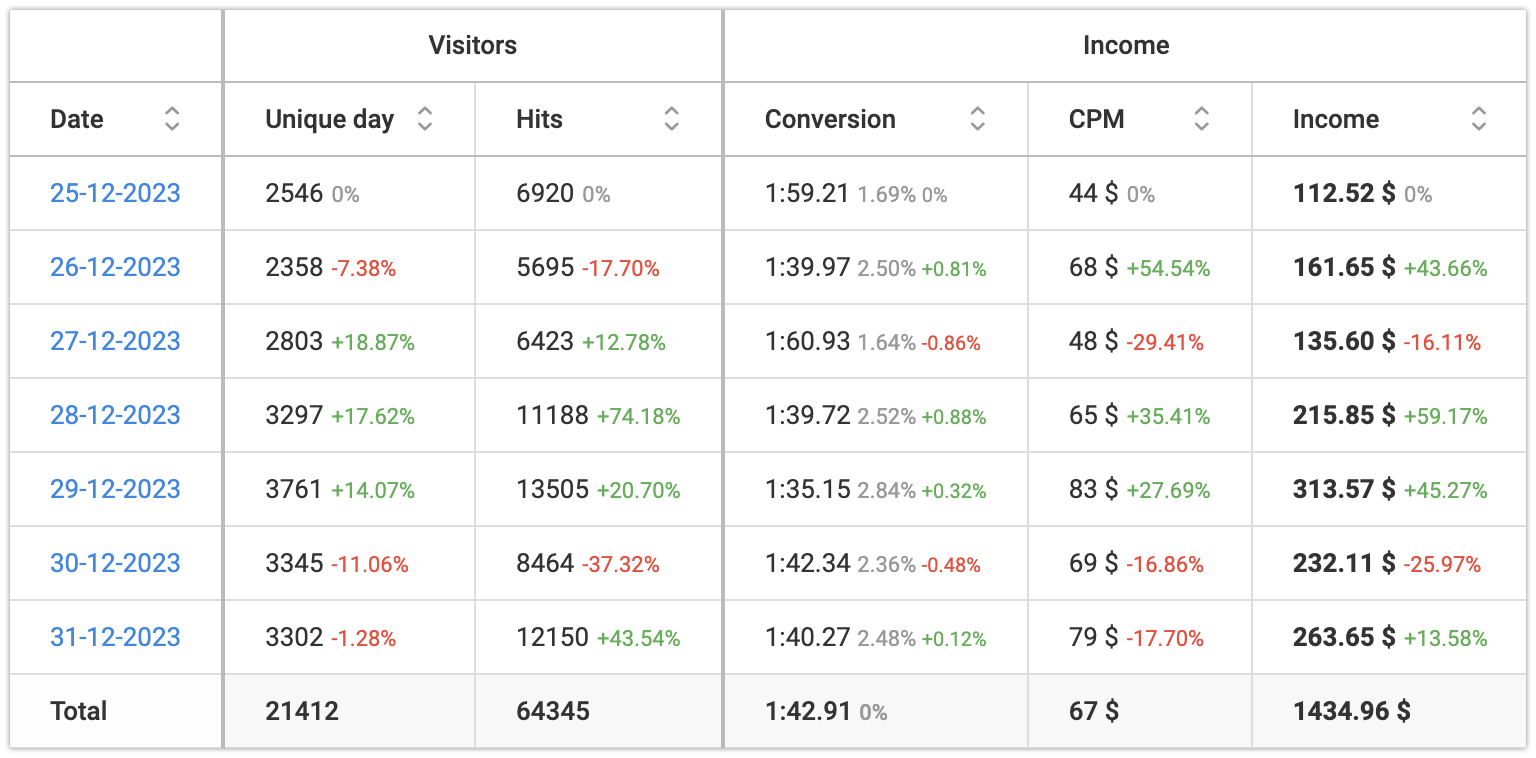
Task: Select conversion ratio 1:59.21
Action: 808,193
